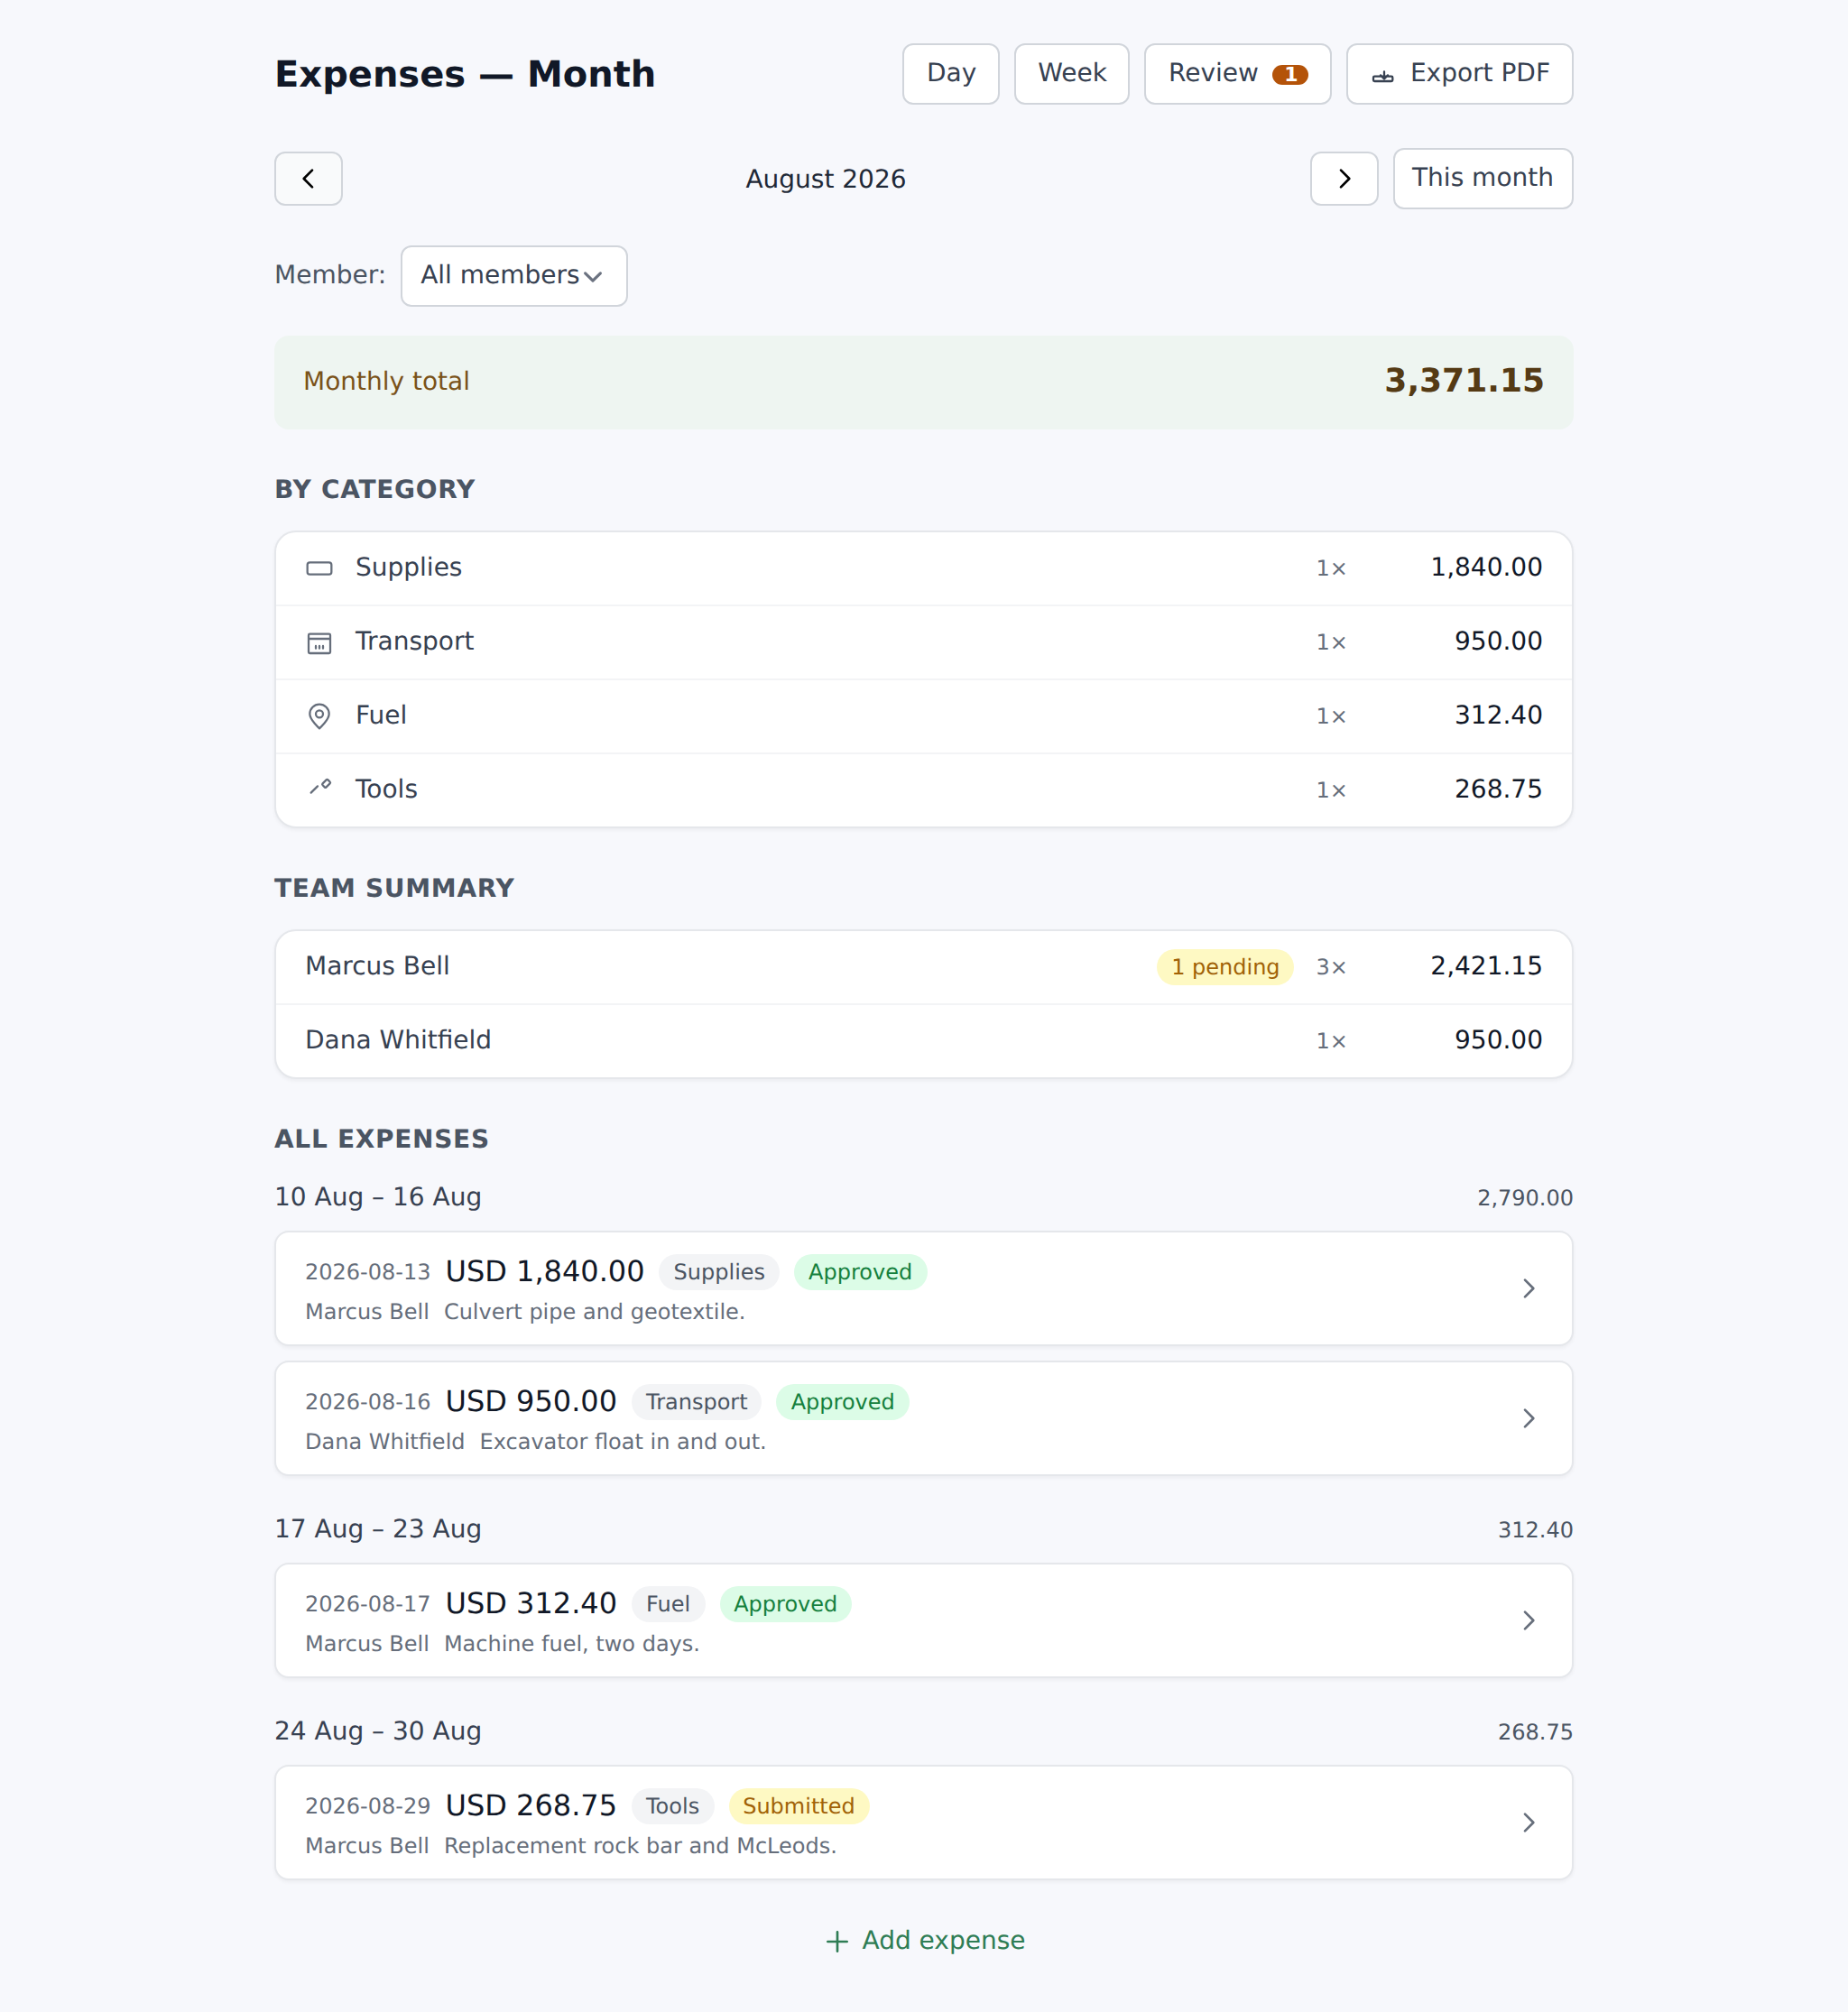Click the Fuel tag on the 2026-08-17 expense

(x=668, y=1604)
